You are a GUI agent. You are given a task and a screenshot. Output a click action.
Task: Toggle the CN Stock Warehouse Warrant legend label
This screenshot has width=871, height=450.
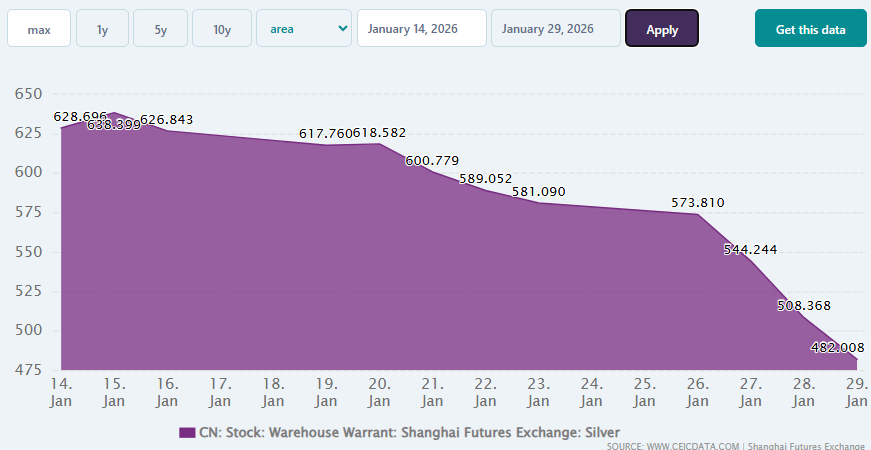(x=409, y=432)
